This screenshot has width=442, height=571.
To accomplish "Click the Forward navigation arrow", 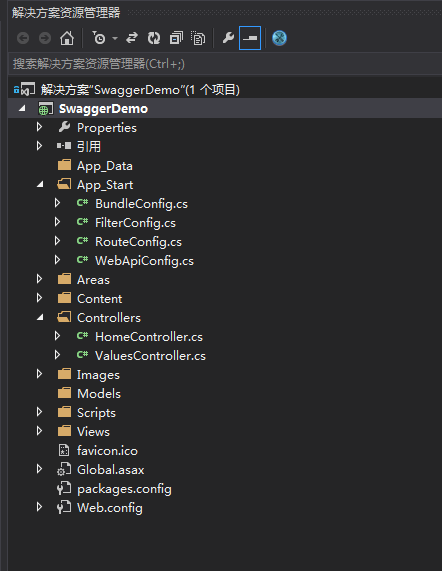I will pos(45,38).
